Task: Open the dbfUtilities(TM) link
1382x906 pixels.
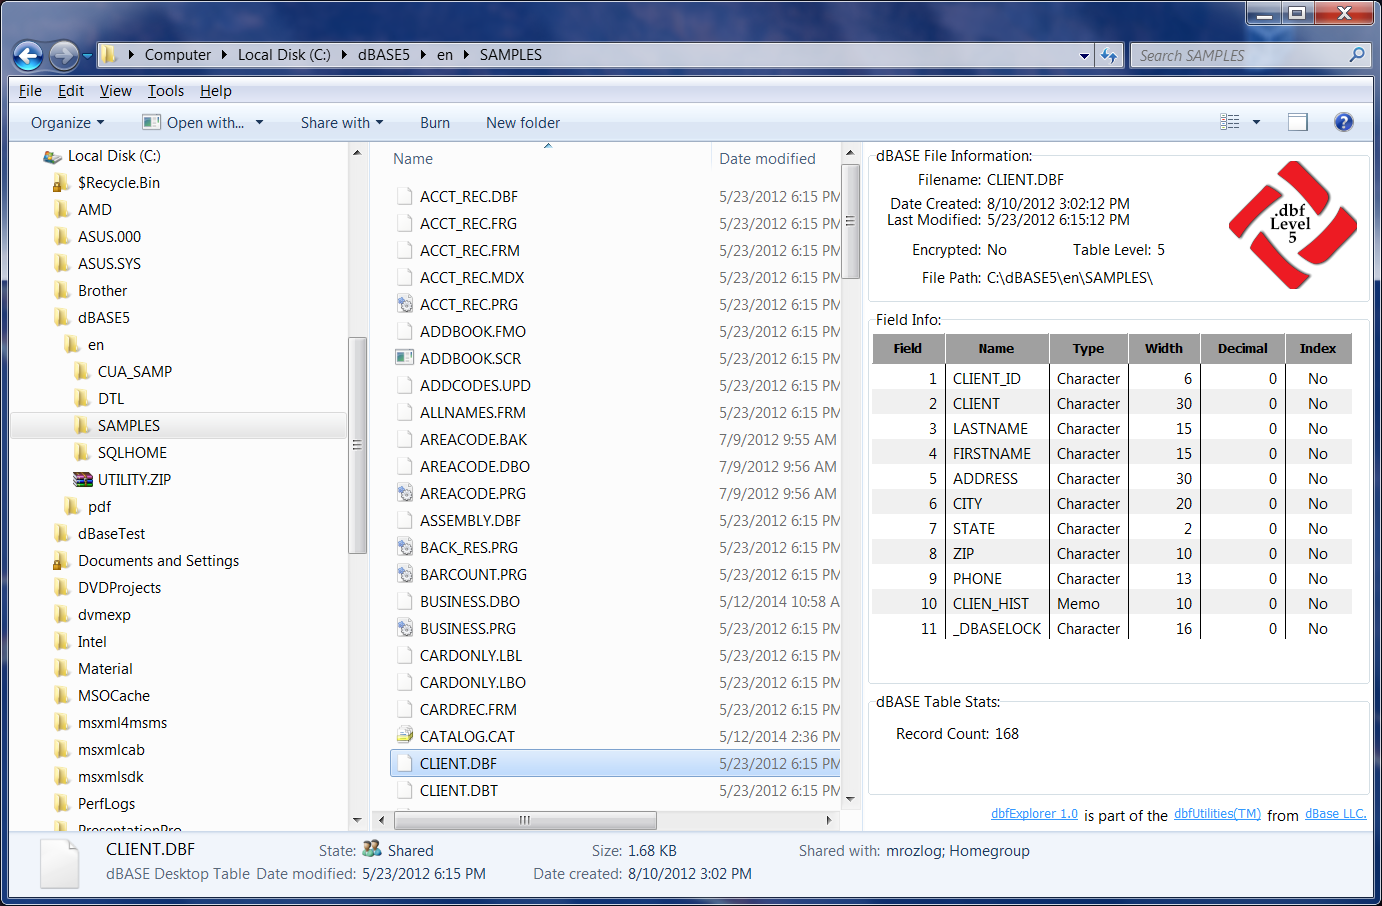Action: pyautogui.click(x=1217, y=814)
